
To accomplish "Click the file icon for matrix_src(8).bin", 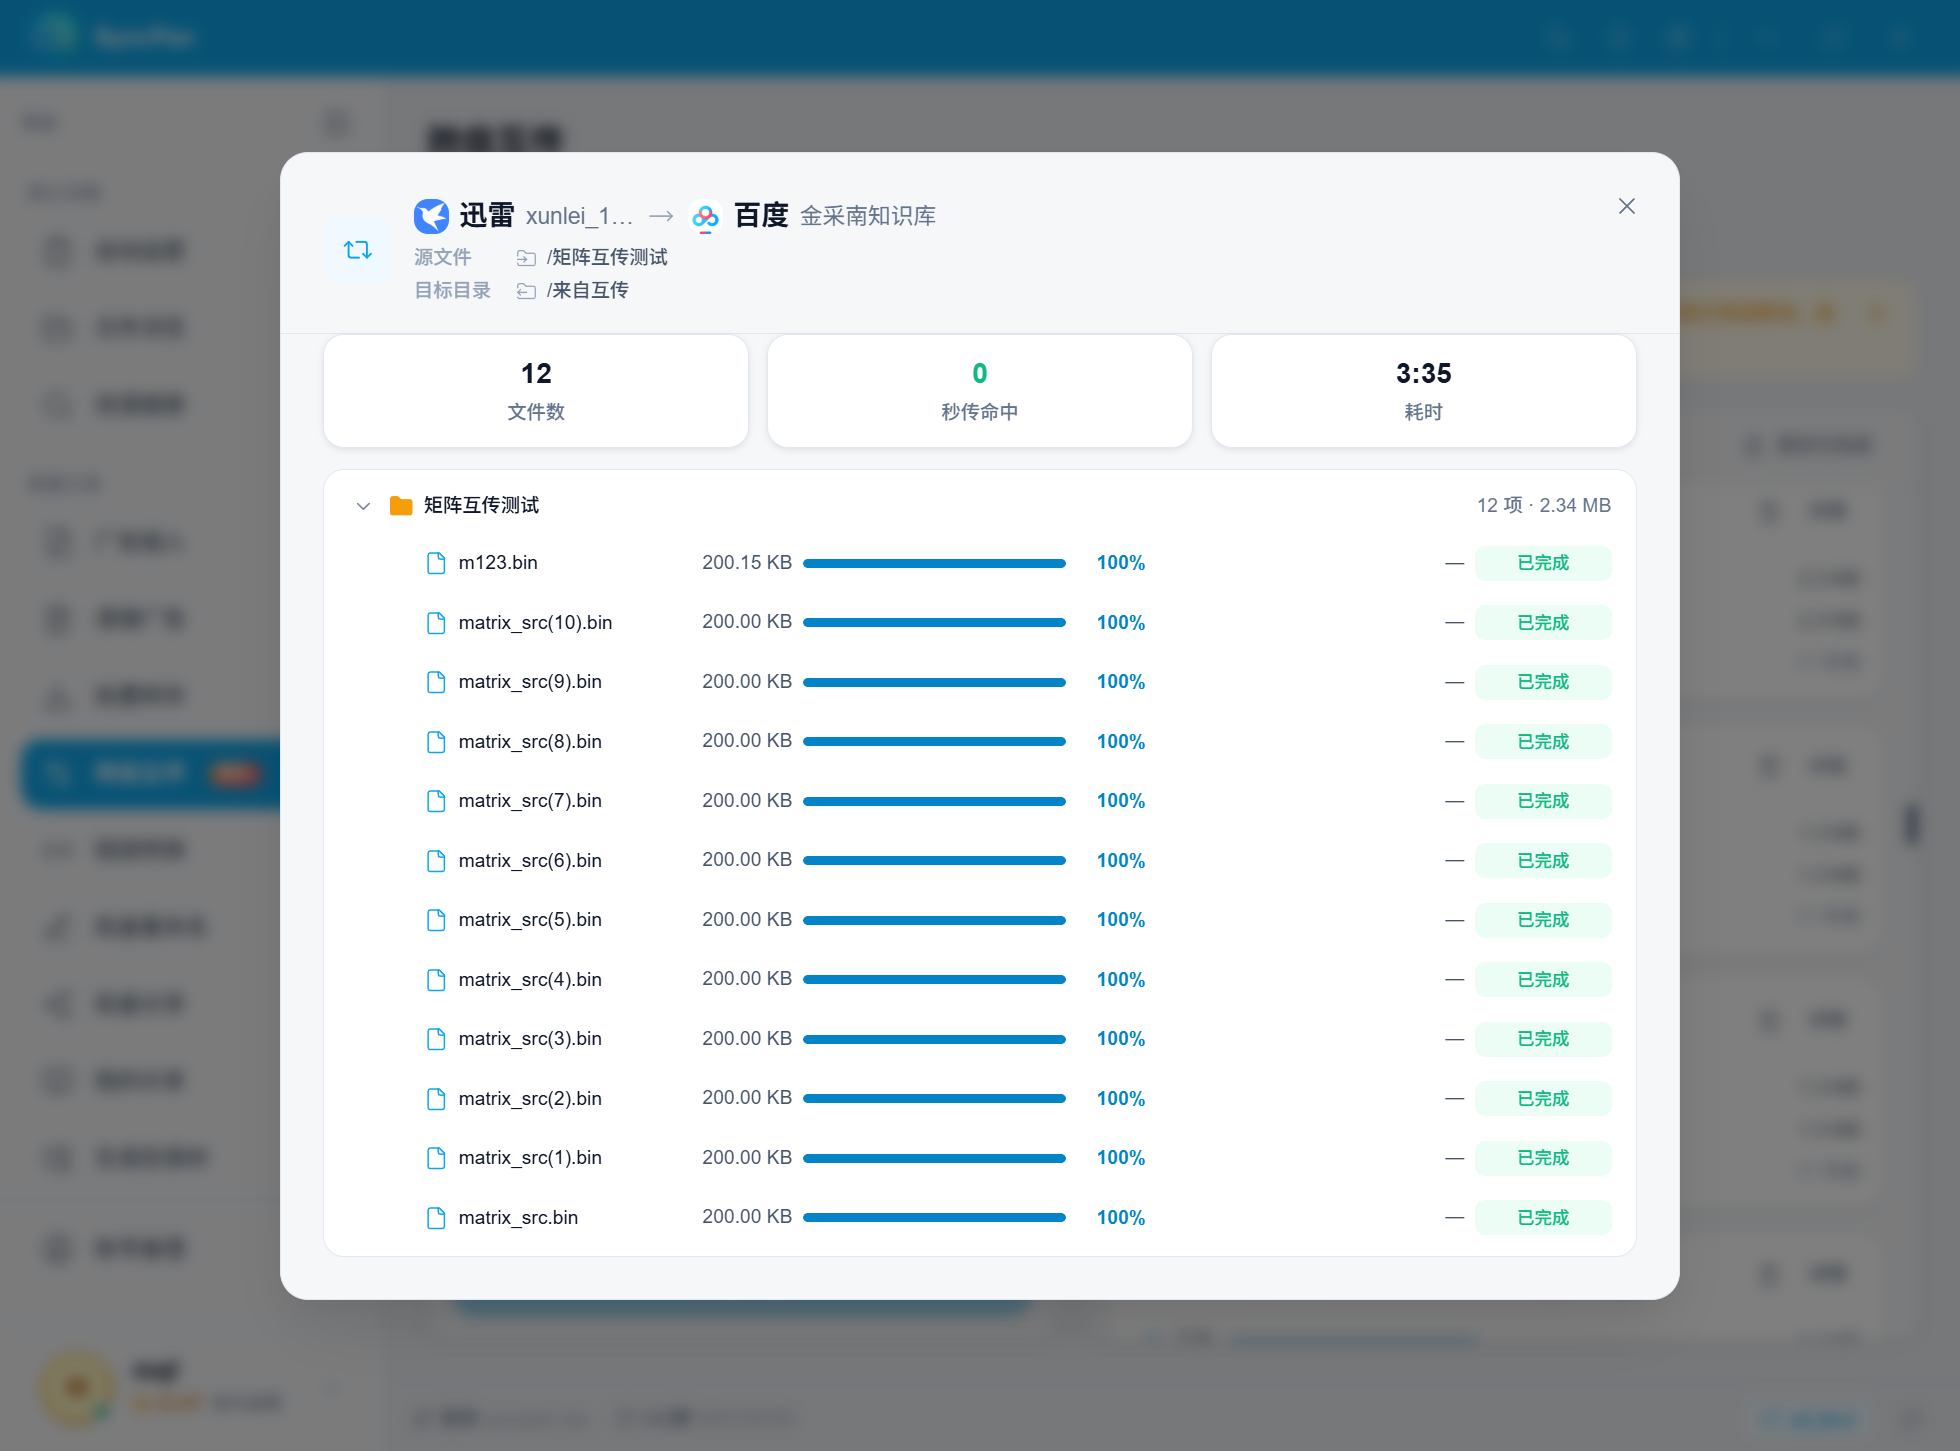I will tap(436, 742).
